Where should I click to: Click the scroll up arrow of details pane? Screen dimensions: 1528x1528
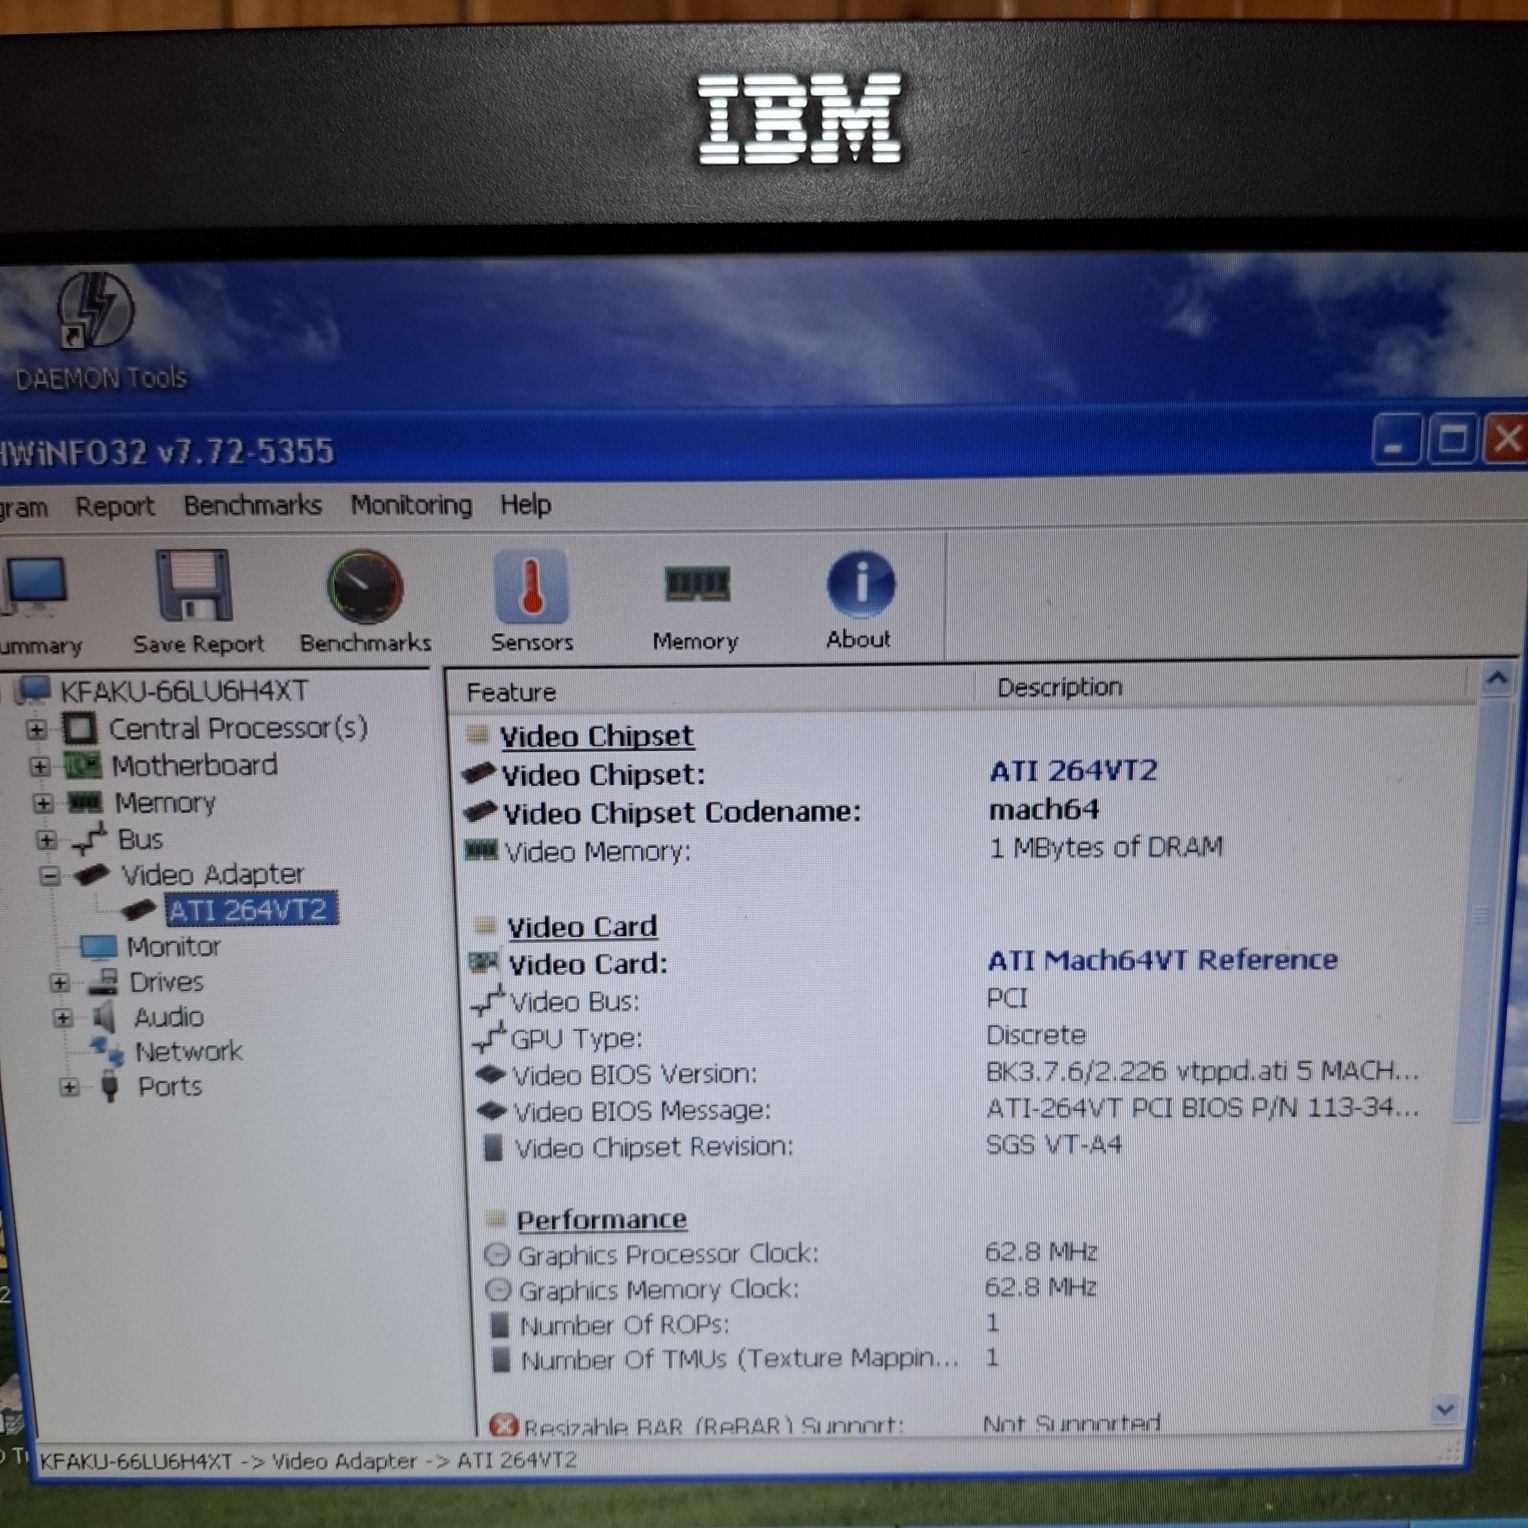click(1497, 680)
